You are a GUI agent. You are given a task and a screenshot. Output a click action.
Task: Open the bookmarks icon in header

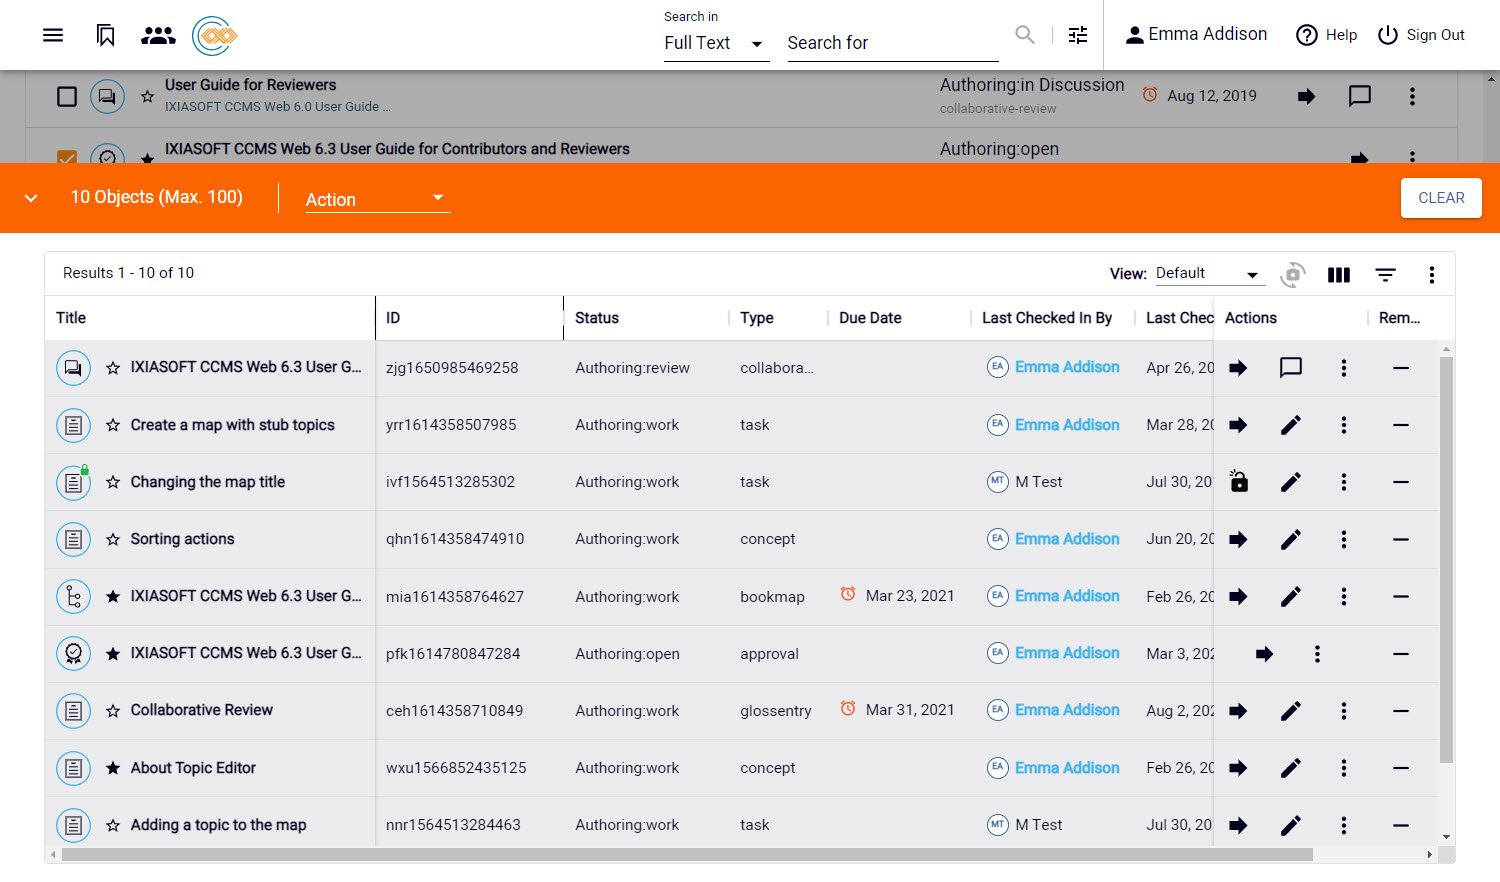tap(105, 35)
